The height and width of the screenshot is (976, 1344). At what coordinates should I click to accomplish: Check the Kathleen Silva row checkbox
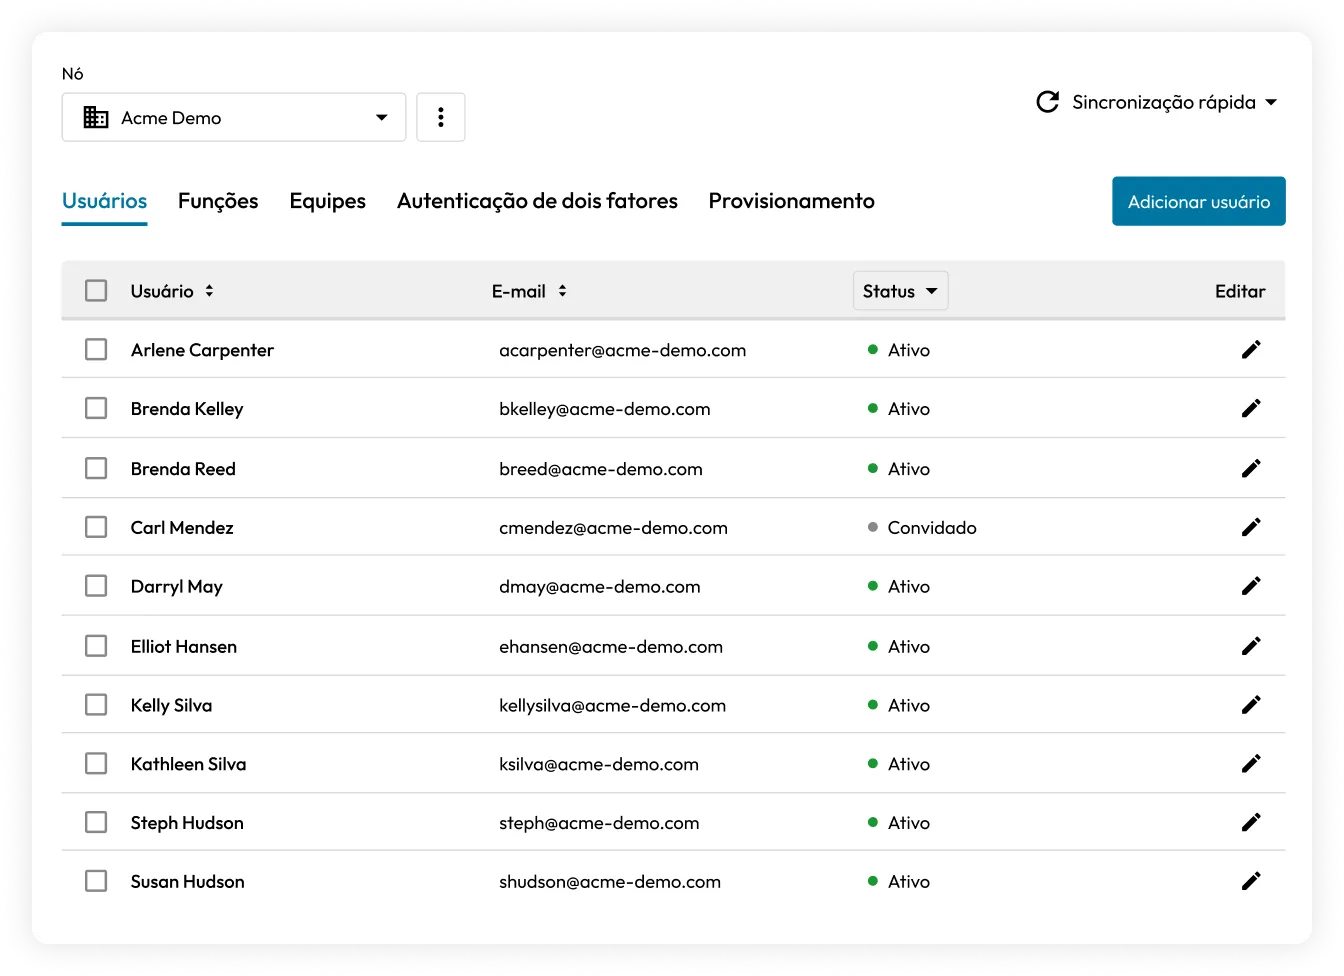click(96, 764)
